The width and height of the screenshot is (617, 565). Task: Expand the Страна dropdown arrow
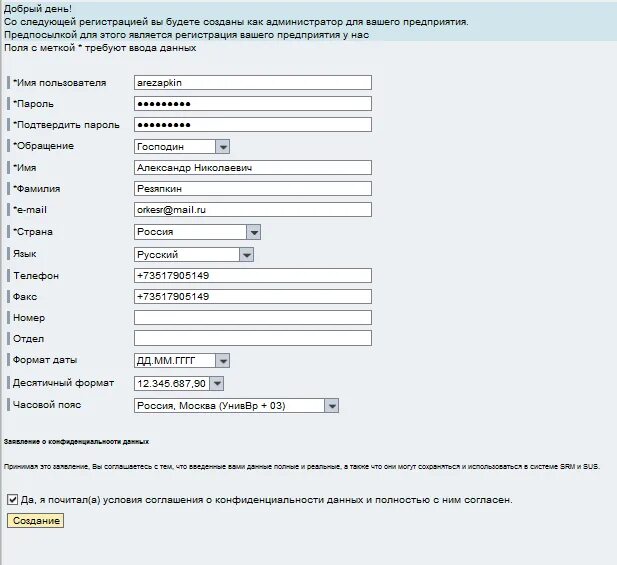[254, 232]
